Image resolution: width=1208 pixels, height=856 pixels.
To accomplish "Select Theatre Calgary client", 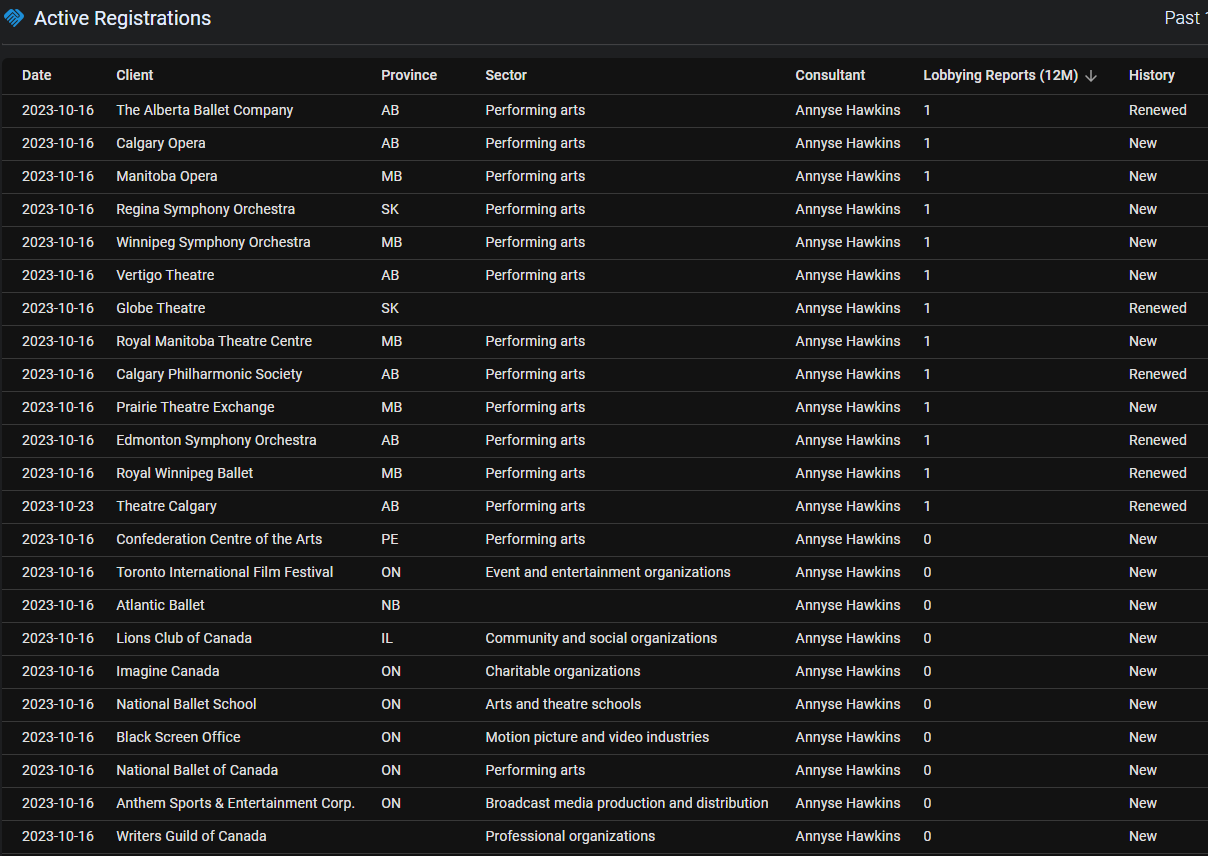I will (x=166, y=506).
